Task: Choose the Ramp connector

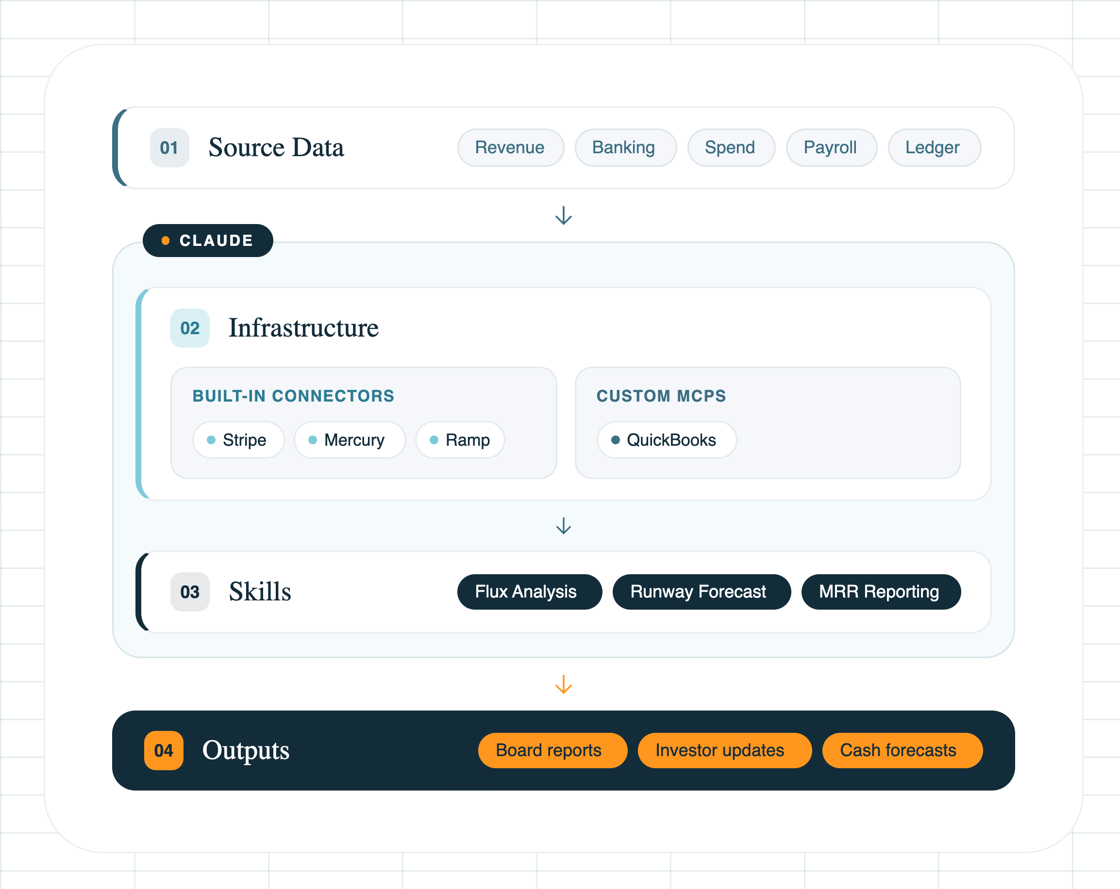Action: coord(460,440)
